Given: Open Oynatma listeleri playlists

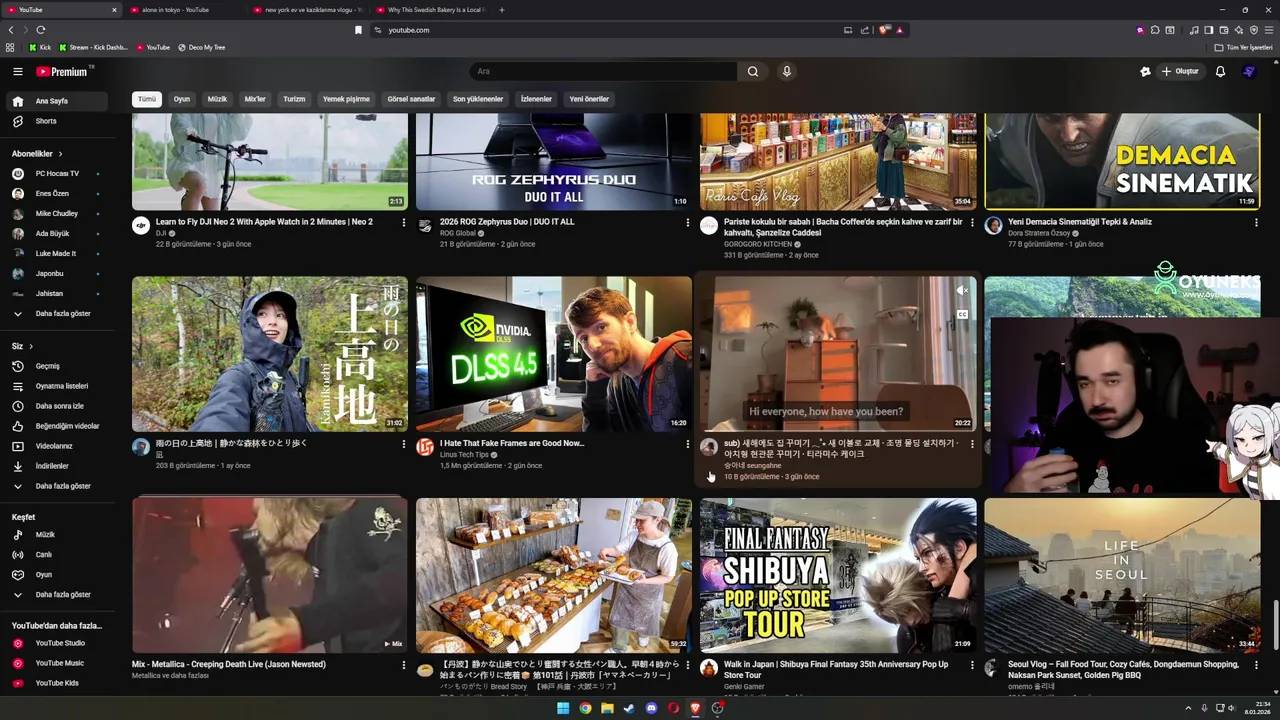Looking at the screenshot, I should pyautogui.click(x=58, y=386).
